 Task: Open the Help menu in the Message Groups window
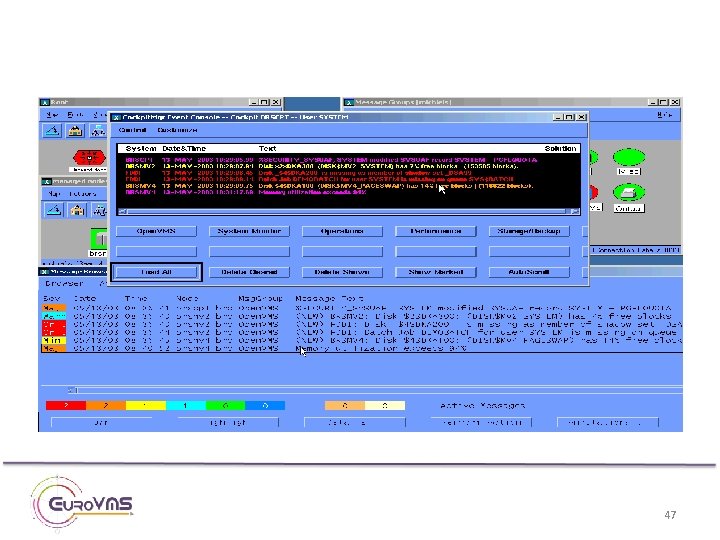[664, 114]
